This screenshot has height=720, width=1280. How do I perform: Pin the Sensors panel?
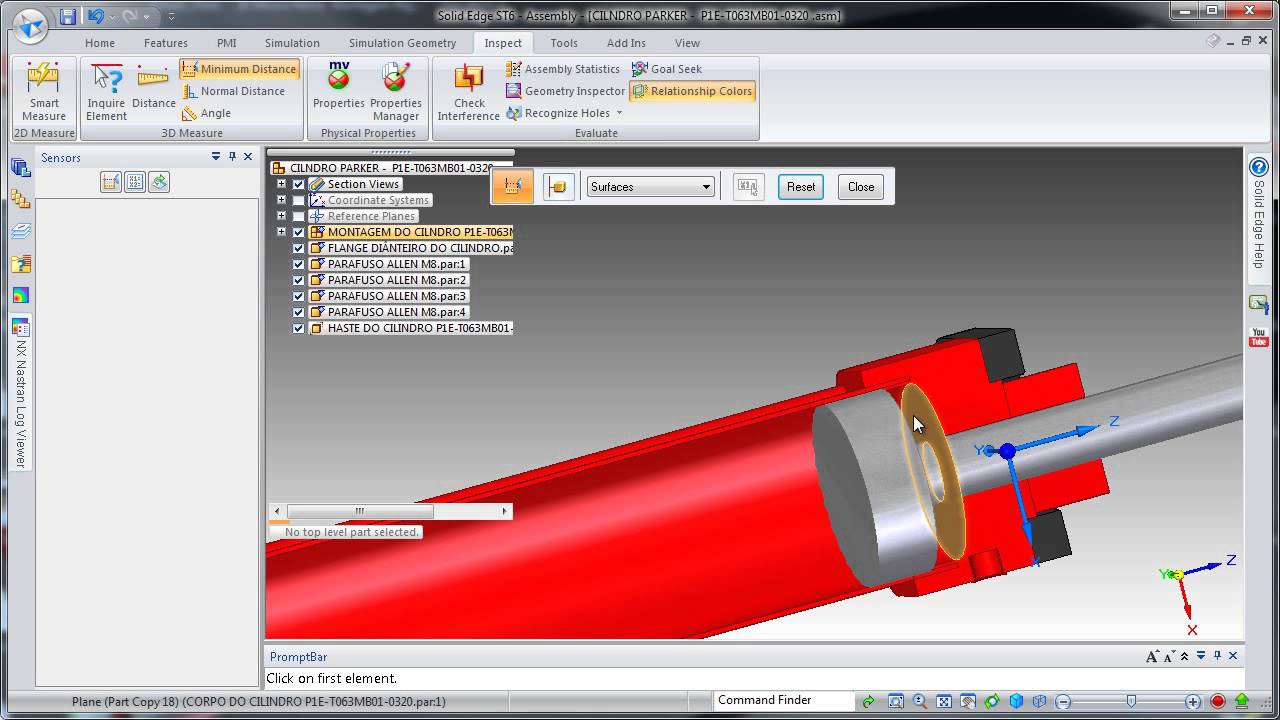(x=232, y=156)
